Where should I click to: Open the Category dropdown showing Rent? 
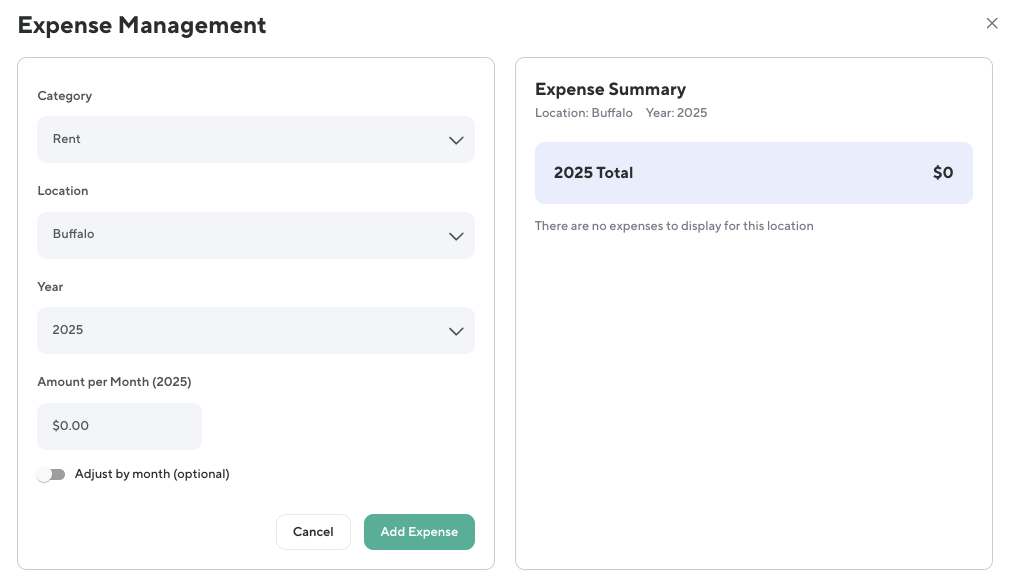pyautogui.click(x=255, y=140)
